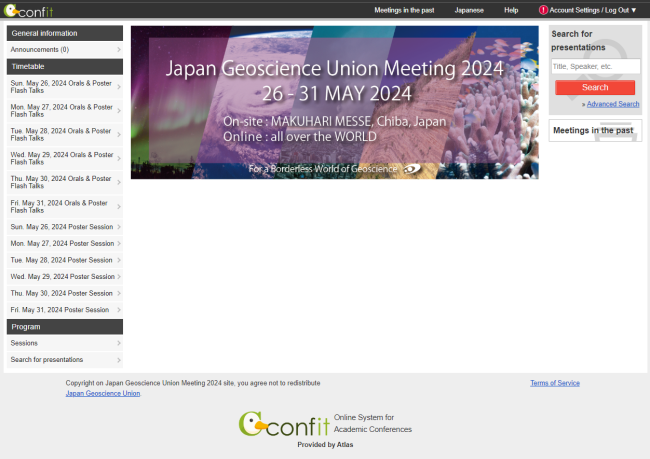The width and height of the screenshot is (650, 459).
Task: Open Wed. May 29 Orals & Poster Flash Talks
Action: tap(65, 158)
